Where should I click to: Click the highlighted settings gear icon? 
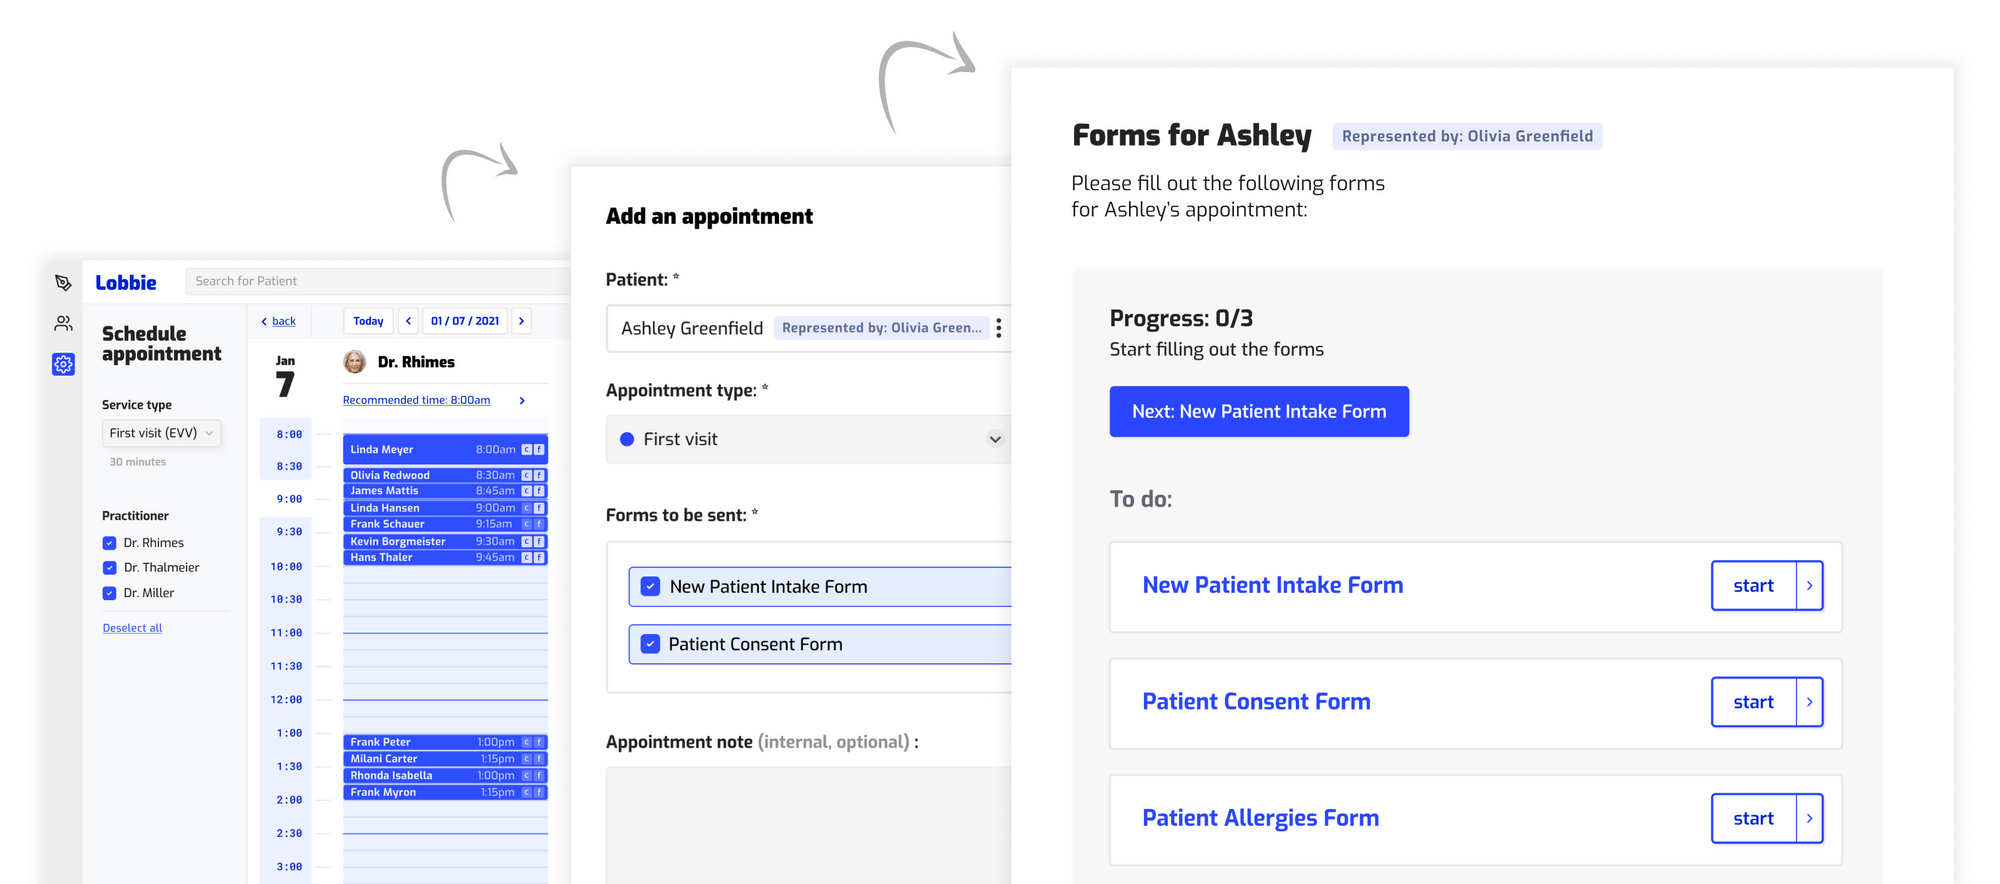(63, 364)
